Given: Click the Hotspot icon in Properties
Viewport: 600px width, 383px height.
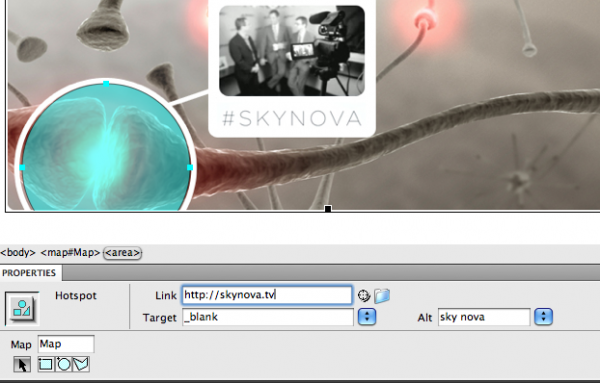Looking at the screenshot, I should [22, 308].
